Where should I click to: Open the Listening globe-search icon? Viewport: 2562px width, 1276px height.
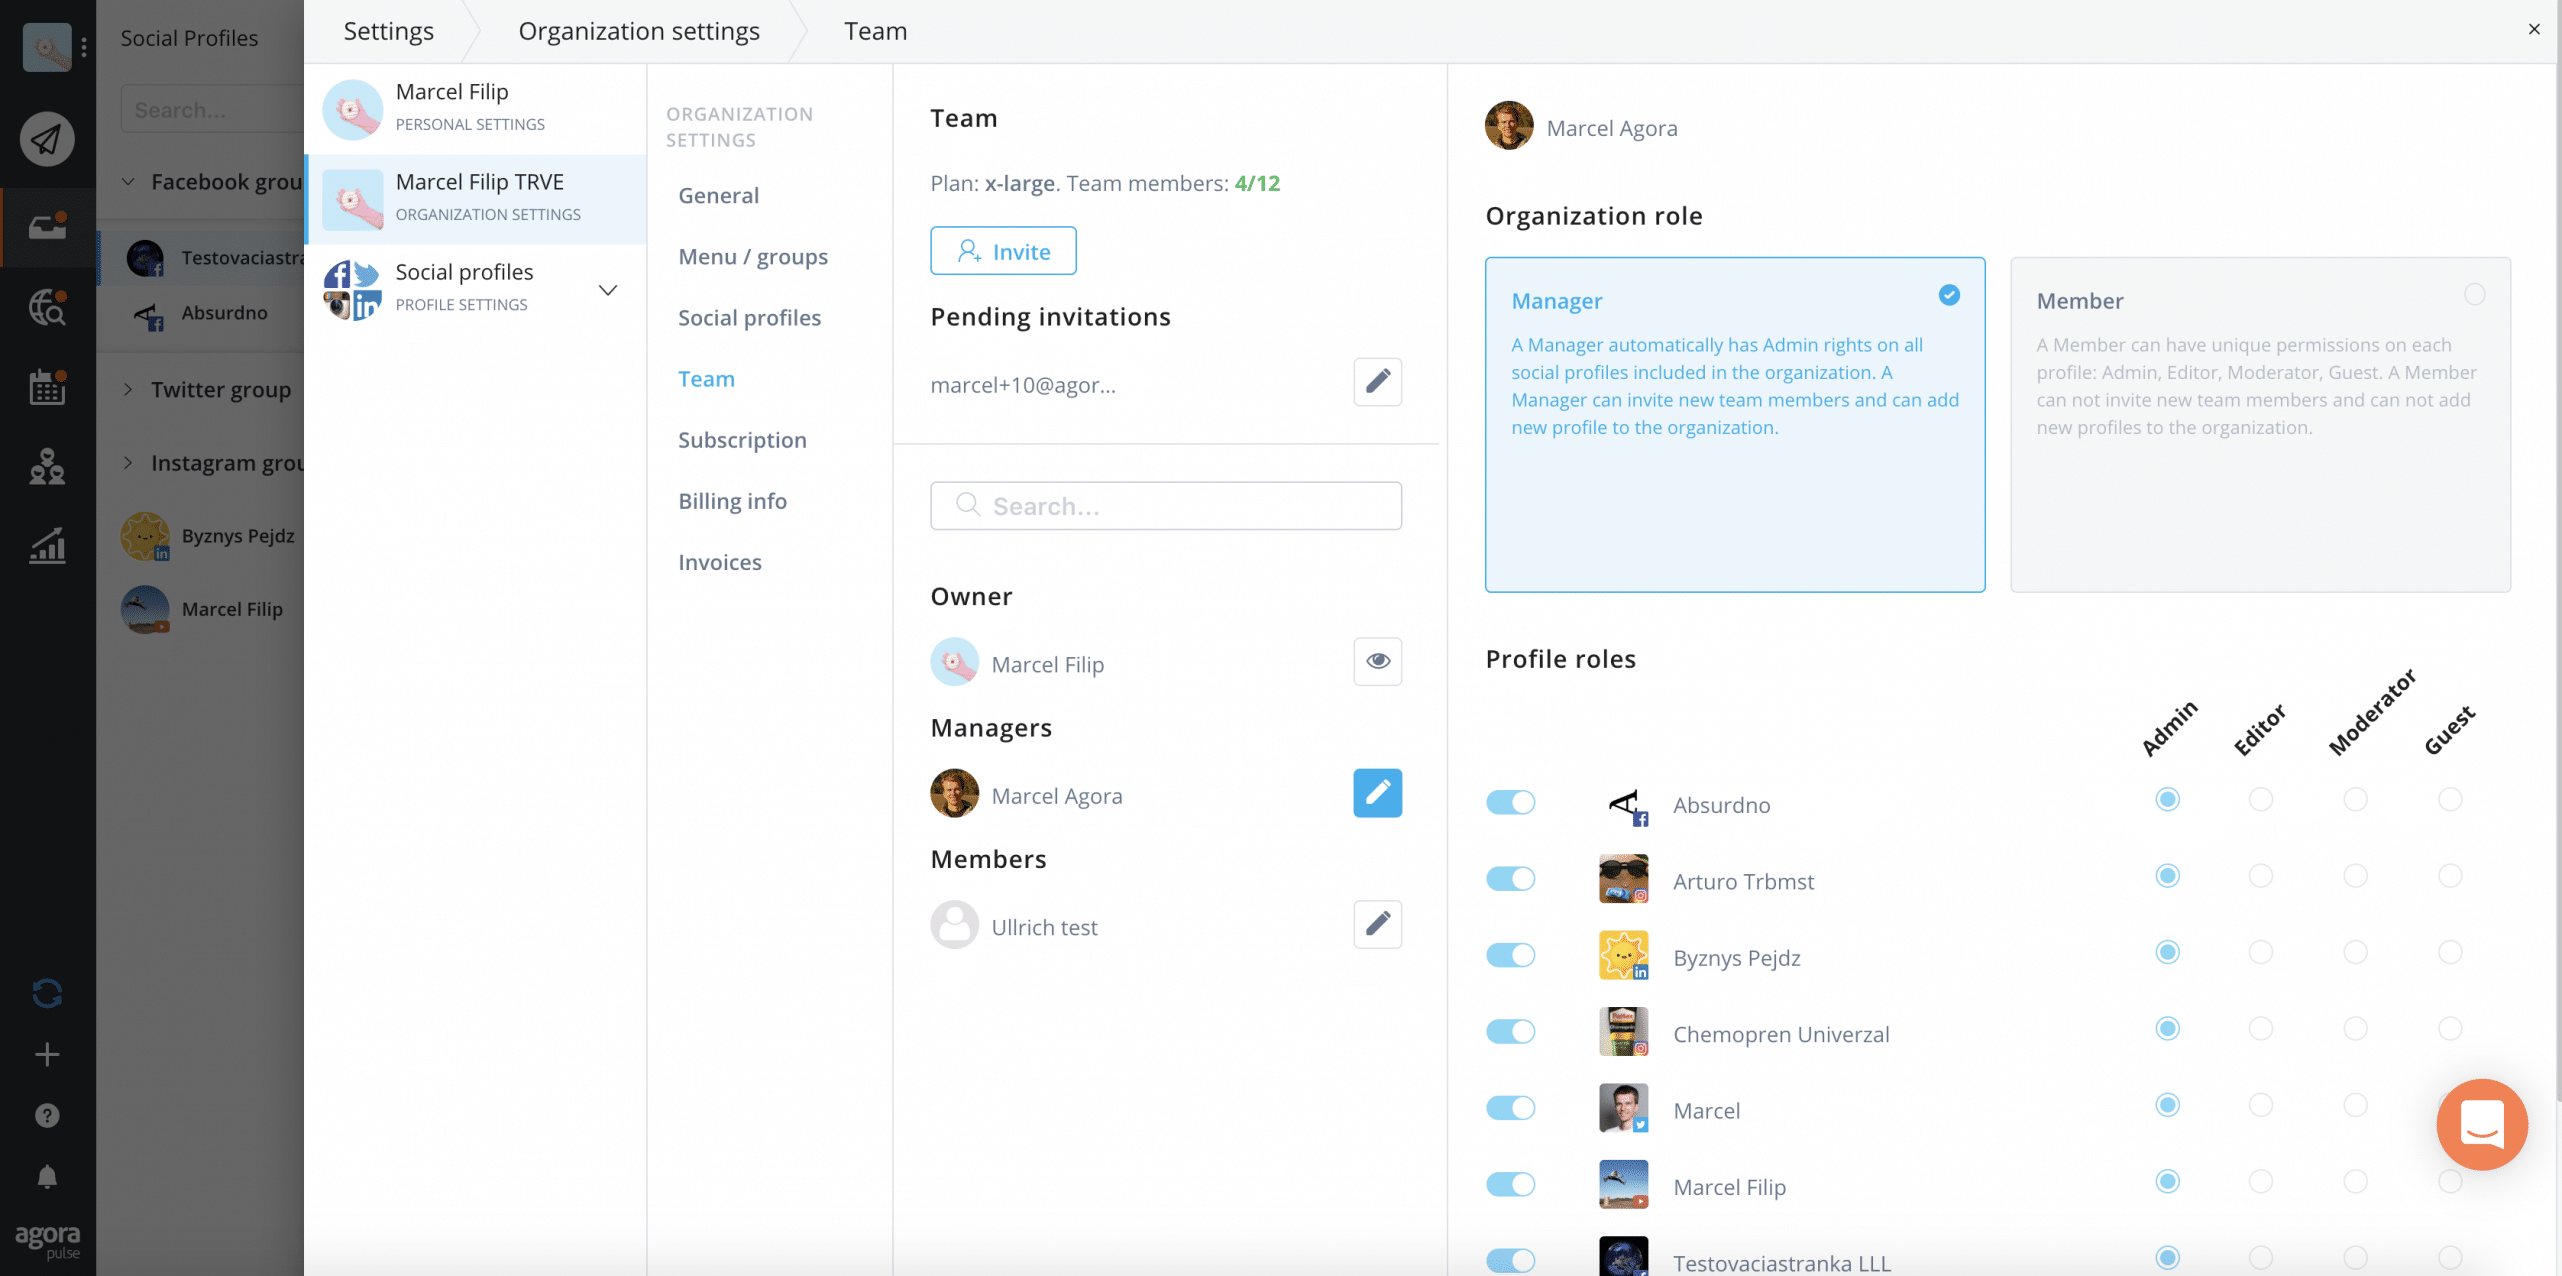click(47, 307)
